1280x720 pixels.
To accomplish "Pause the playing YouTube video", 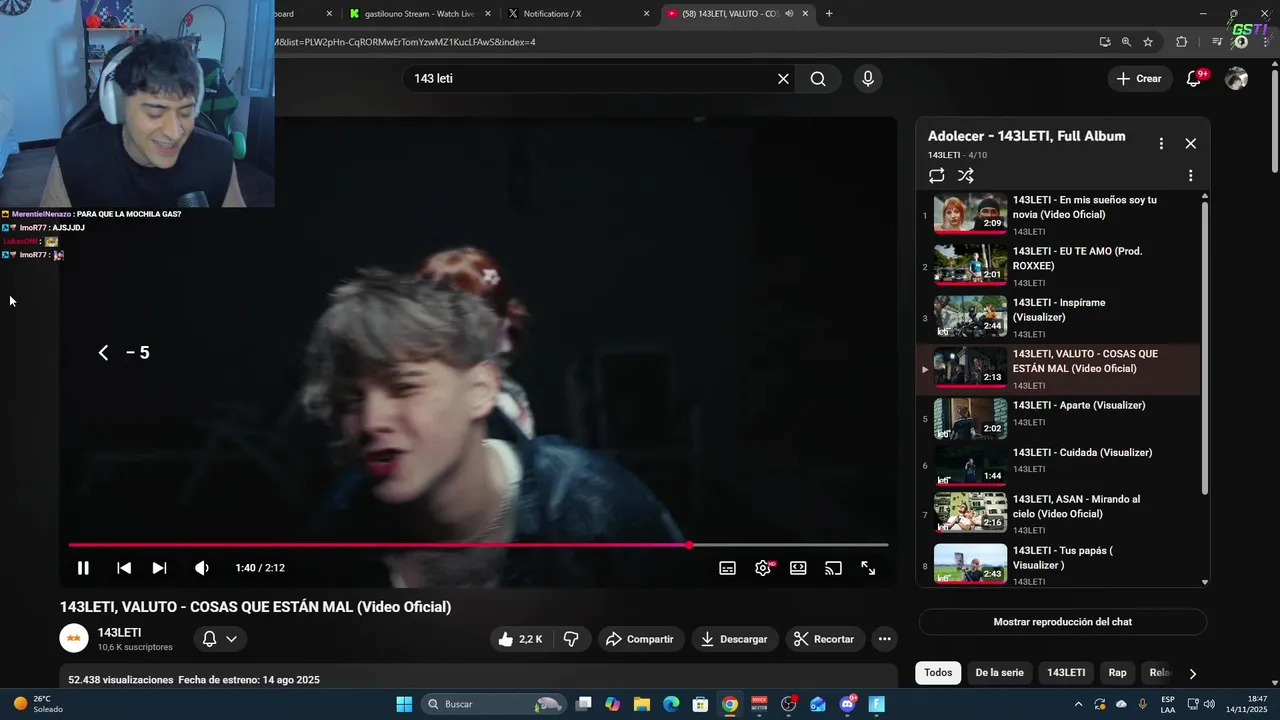I will pos(83,568).
